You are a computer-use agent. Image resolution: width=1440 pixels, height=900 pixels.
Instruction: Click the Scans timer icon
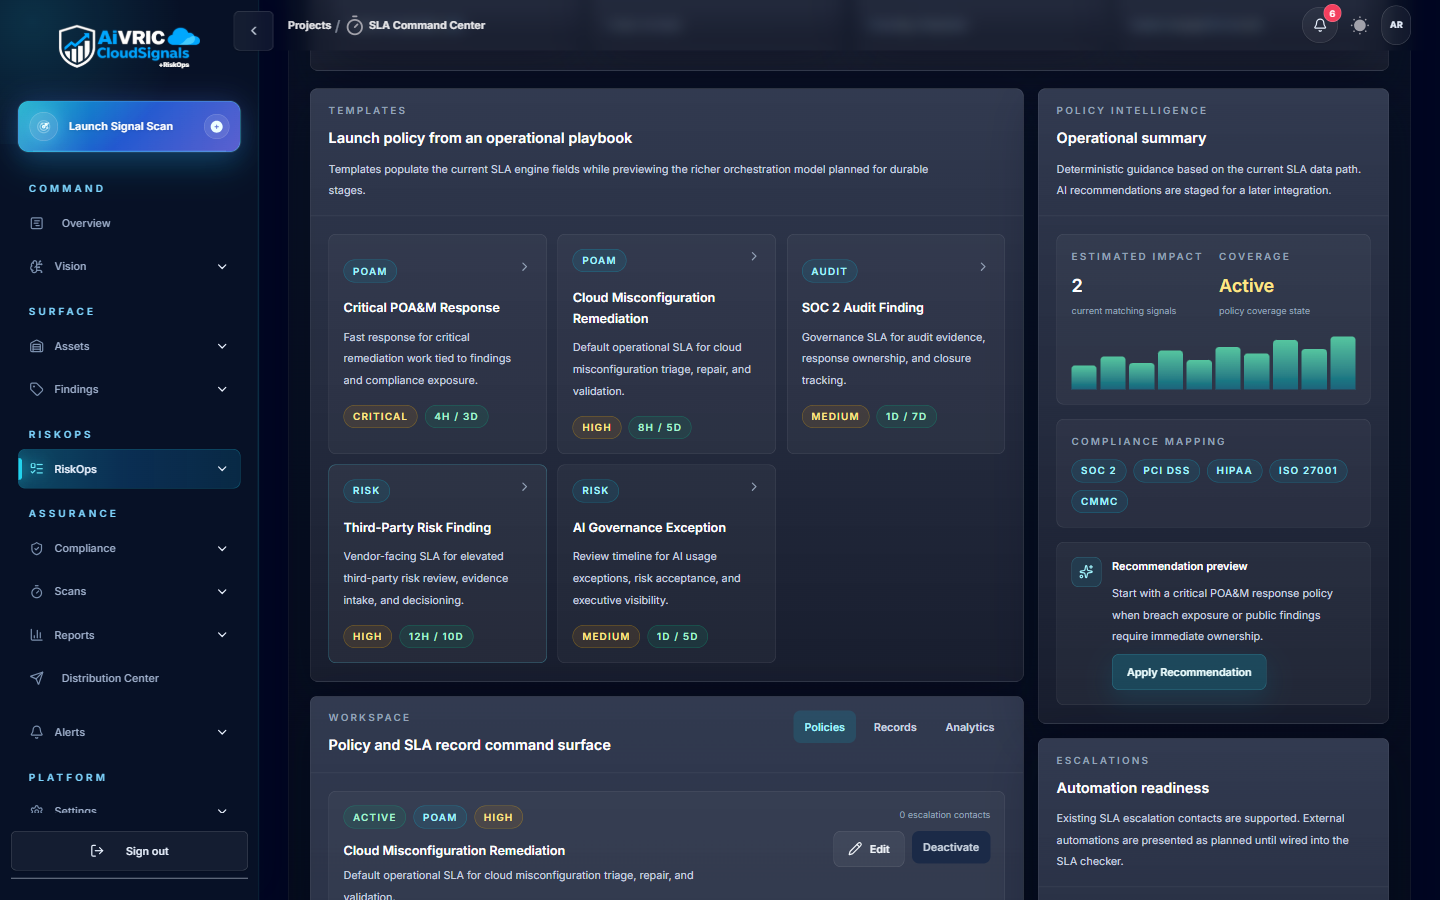point(37,591)
